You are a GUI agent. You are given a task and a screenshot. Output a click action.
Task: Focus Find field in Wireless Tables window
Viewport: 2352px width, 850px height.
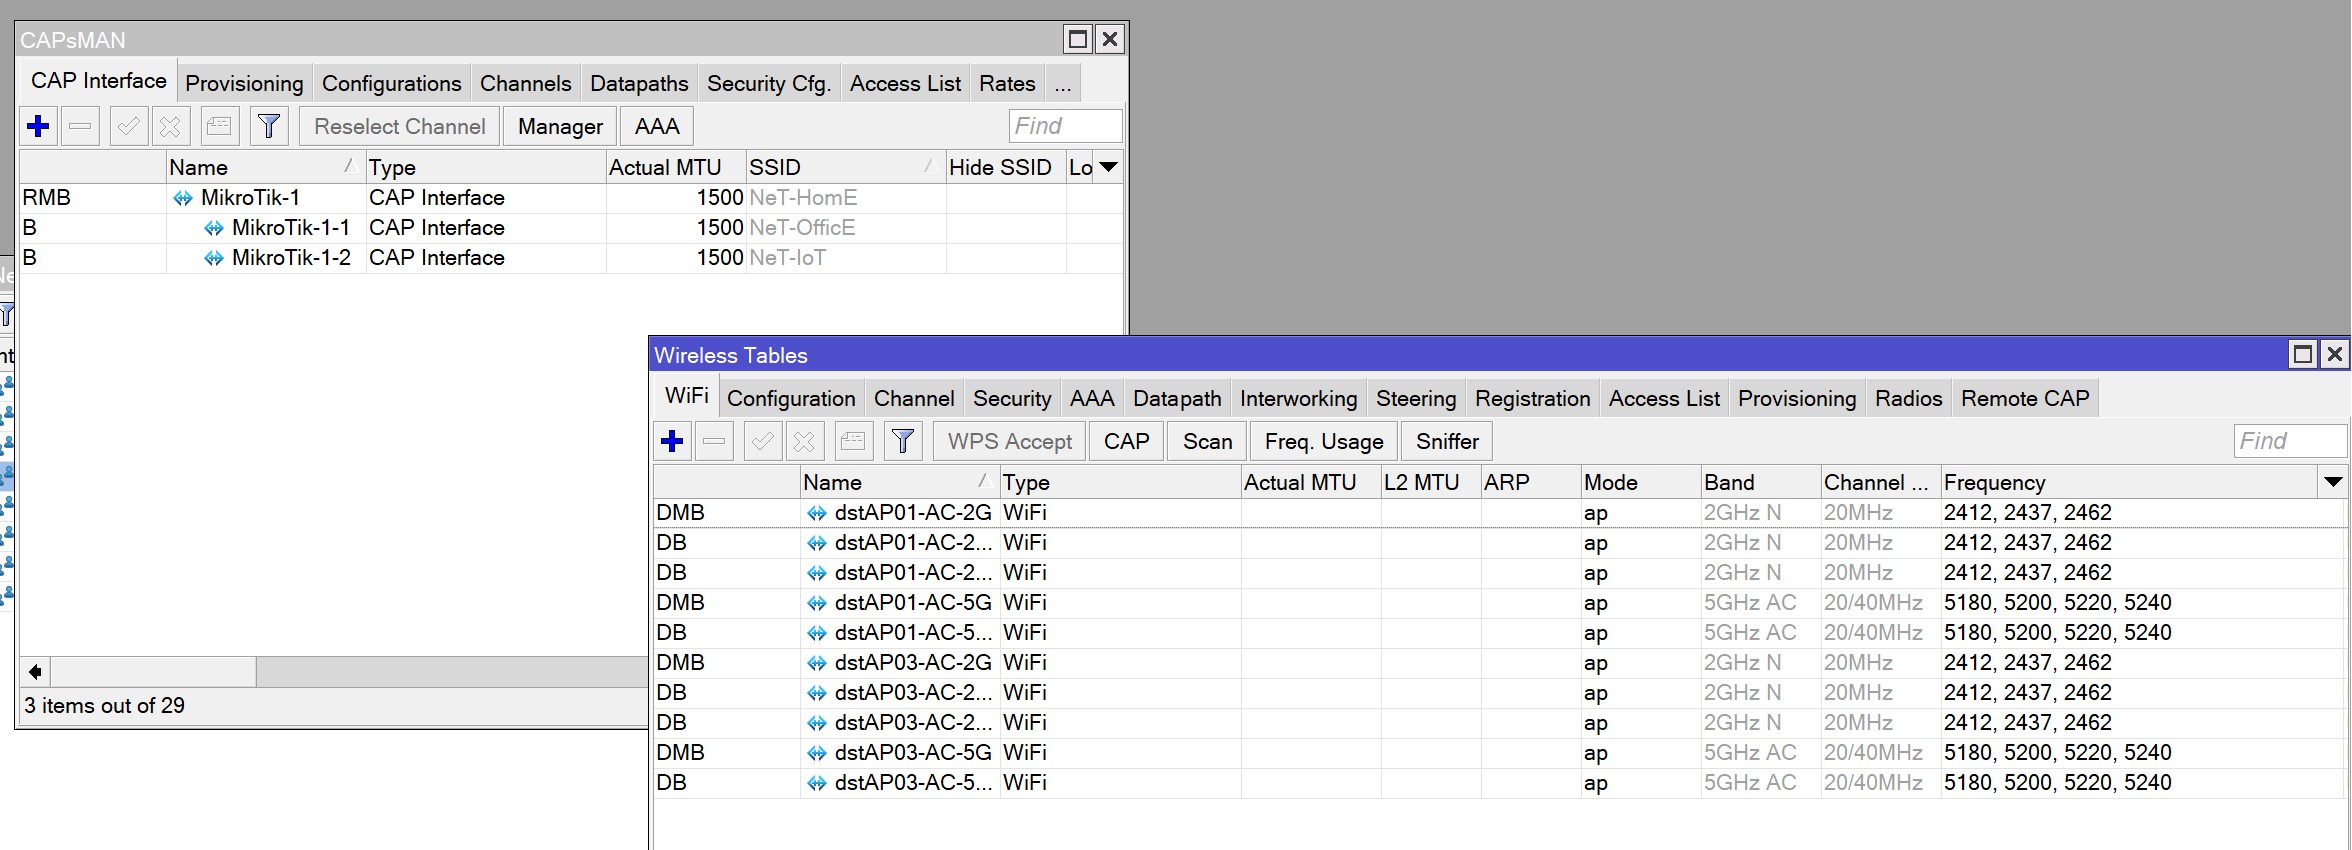pos(2290,441)
